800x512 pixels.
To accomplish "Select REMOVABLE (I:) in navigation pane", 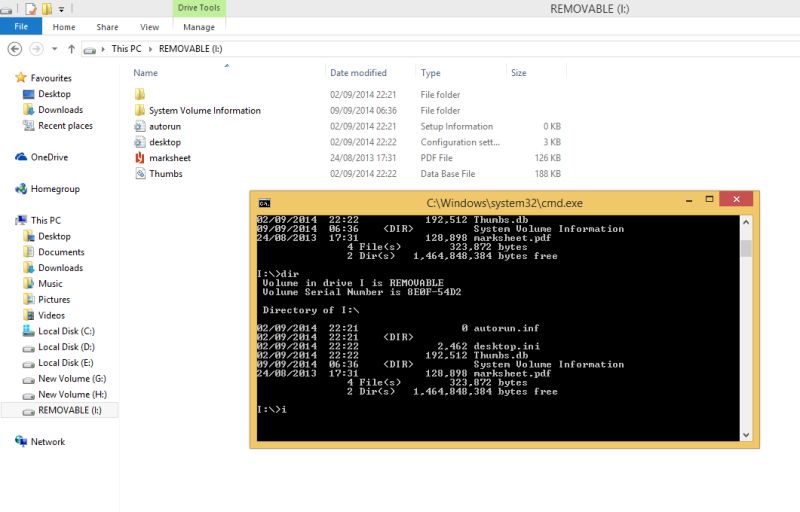I will [69, 410].
